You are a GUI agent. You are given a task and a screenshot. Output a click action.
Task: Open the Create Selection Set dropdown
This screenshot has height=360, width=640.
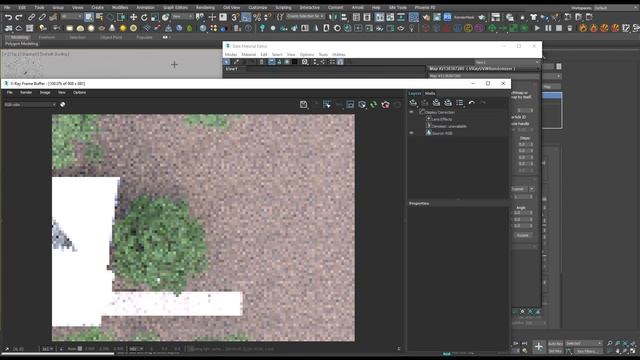(x=305, y=16)
